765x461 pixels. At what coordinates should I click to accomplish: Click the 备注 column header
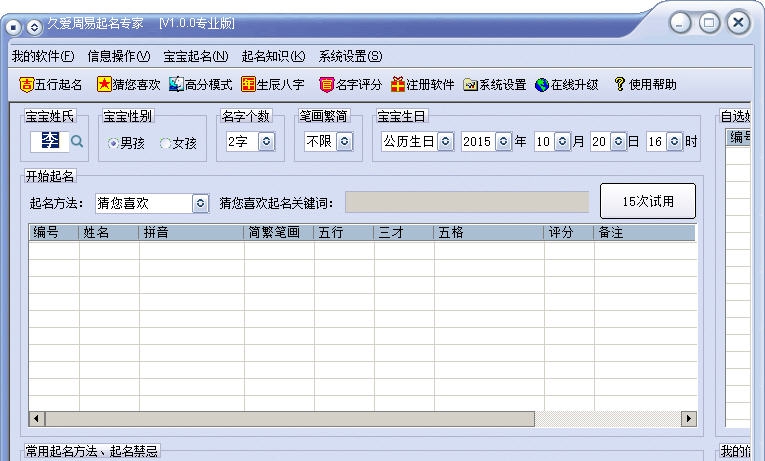[x=644, y=233]
